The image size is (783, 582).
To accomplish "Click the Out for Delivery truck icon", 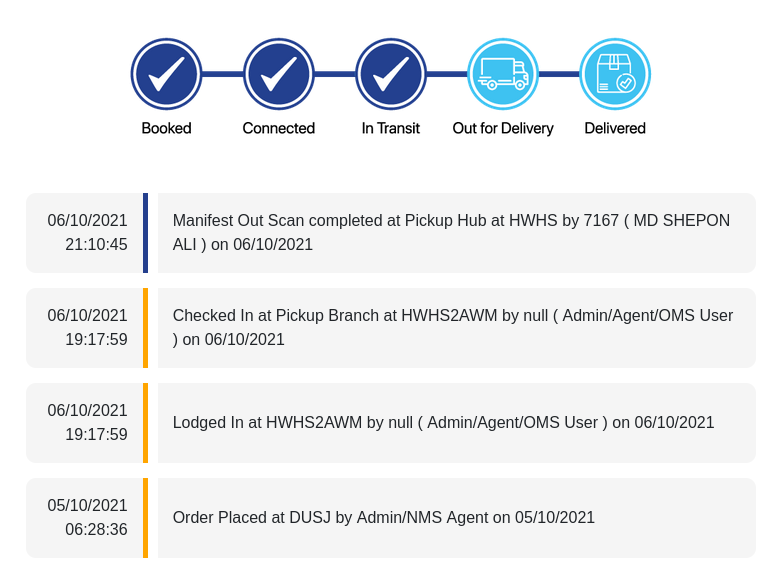I will [x=503, y=74].
